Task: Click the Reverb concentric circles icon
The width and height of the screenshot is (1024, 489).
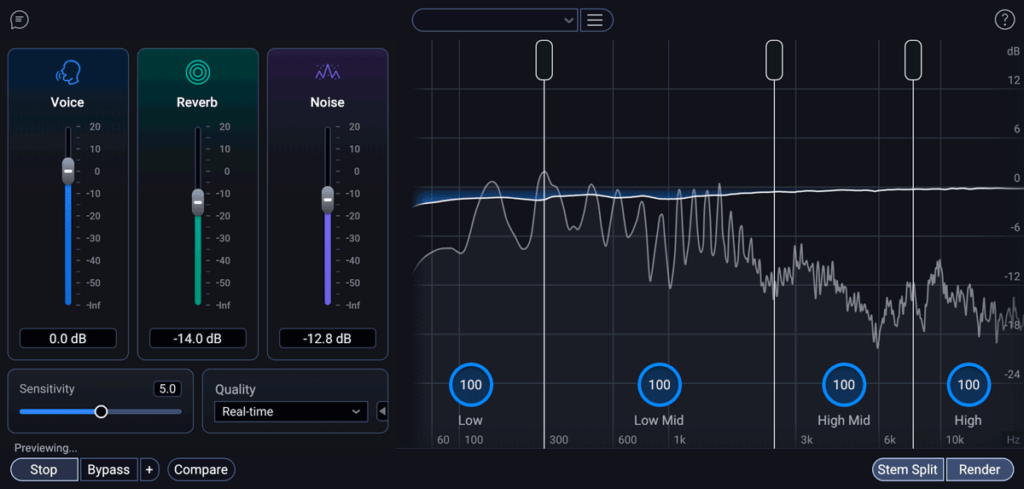Action: 197,73
